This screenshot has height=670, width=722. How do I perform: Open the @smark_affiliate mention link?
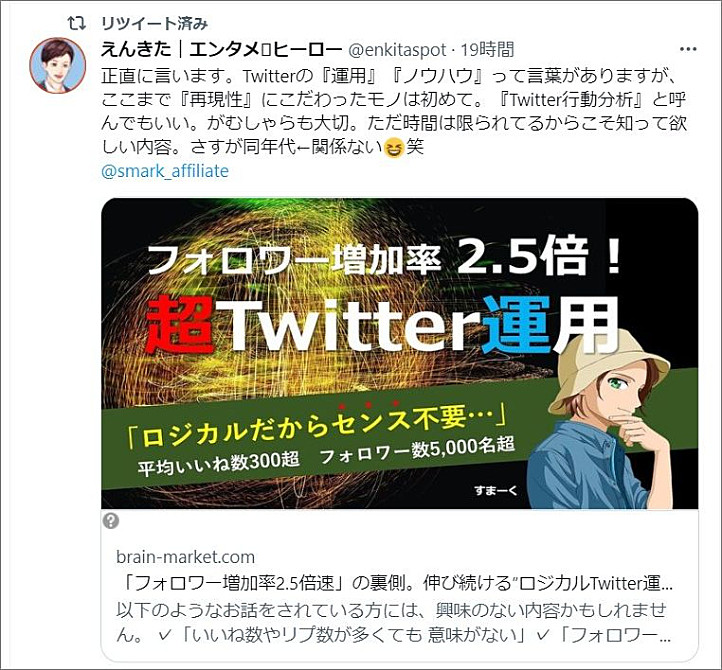point(165,171)
